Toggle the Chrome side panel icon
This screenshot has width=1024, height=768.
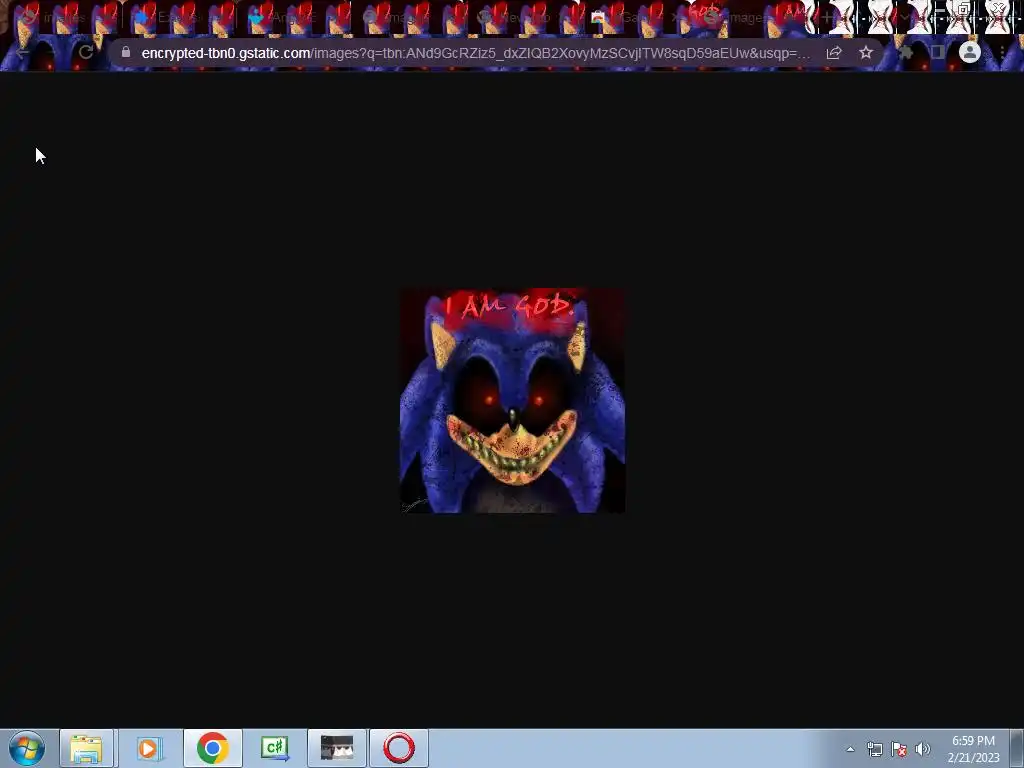click(938, 52)
